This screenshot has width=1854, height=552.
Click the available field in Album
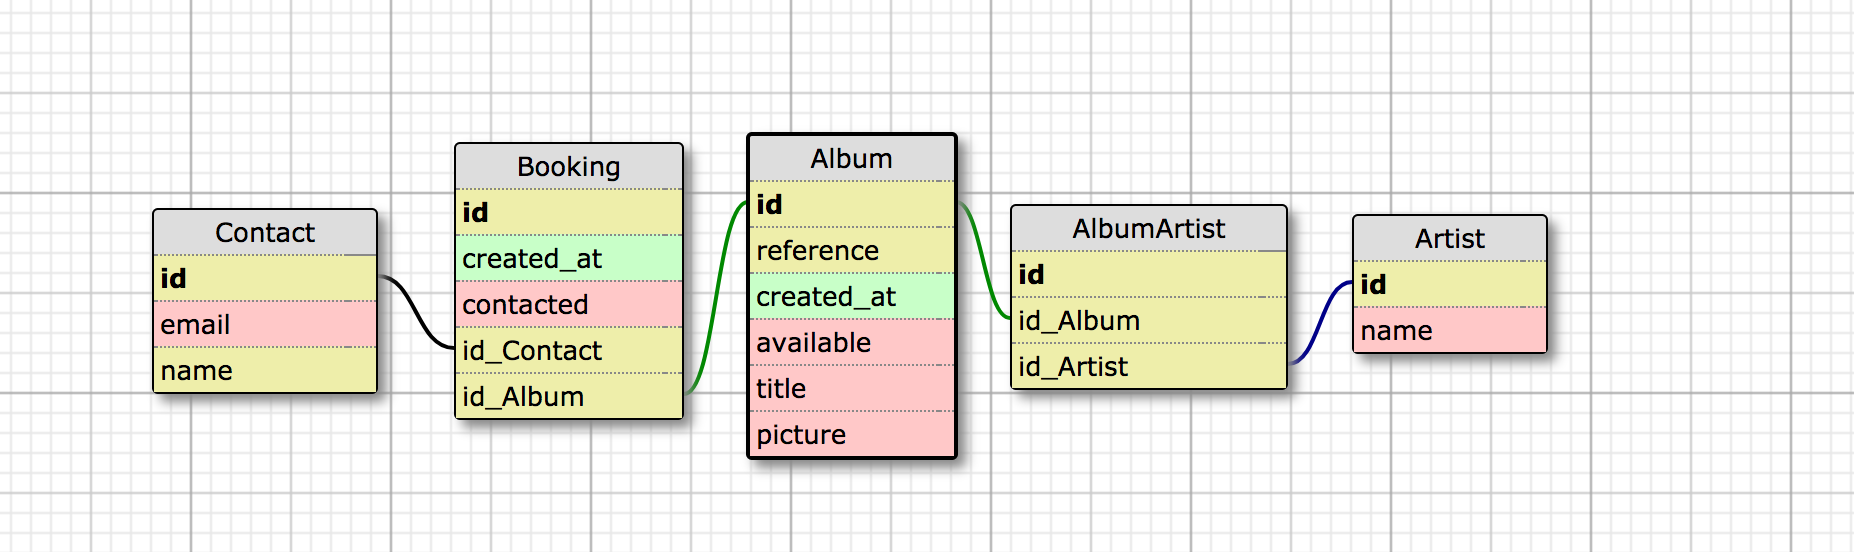pyautogui.click(x=852, y=342)
